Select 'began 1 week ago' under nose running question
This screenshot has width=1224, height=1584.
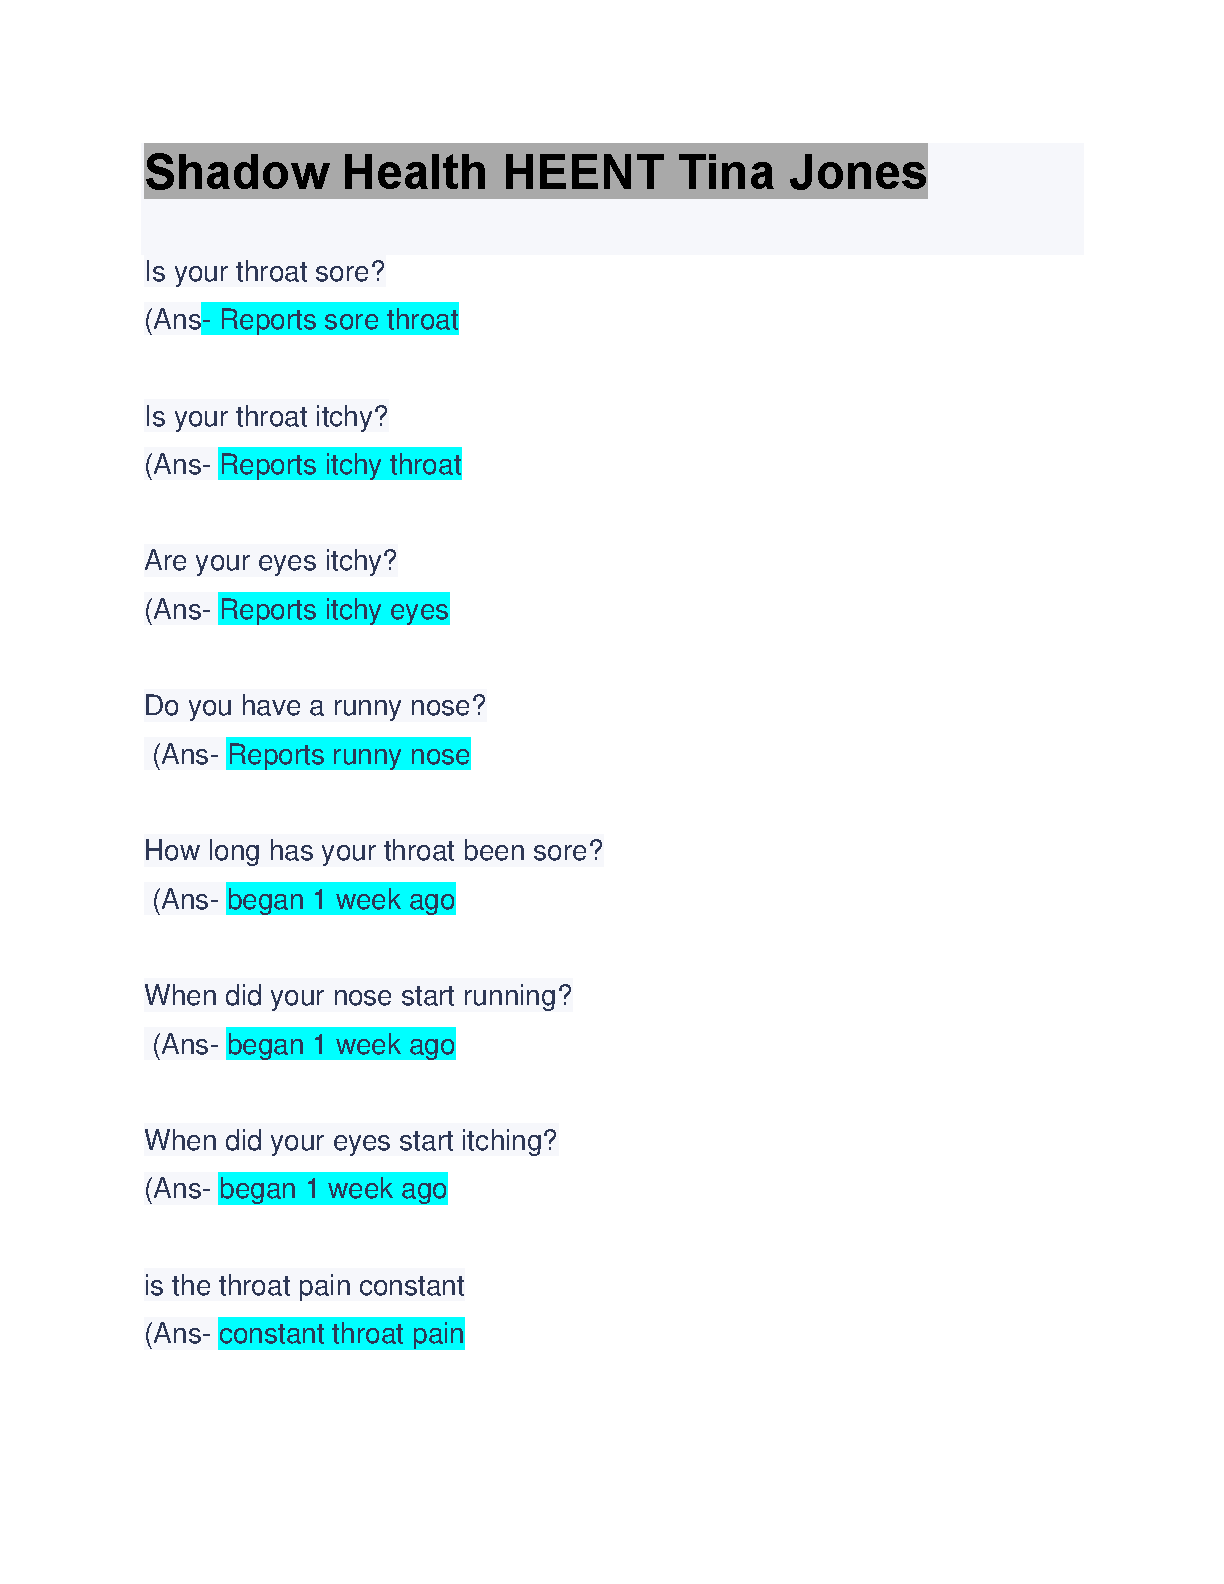[x=341, y=1045]
